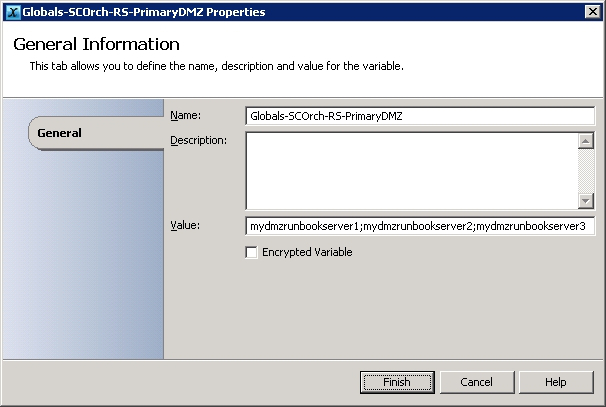Click inside the Description text area
The image size is (606, 407).
412,171
